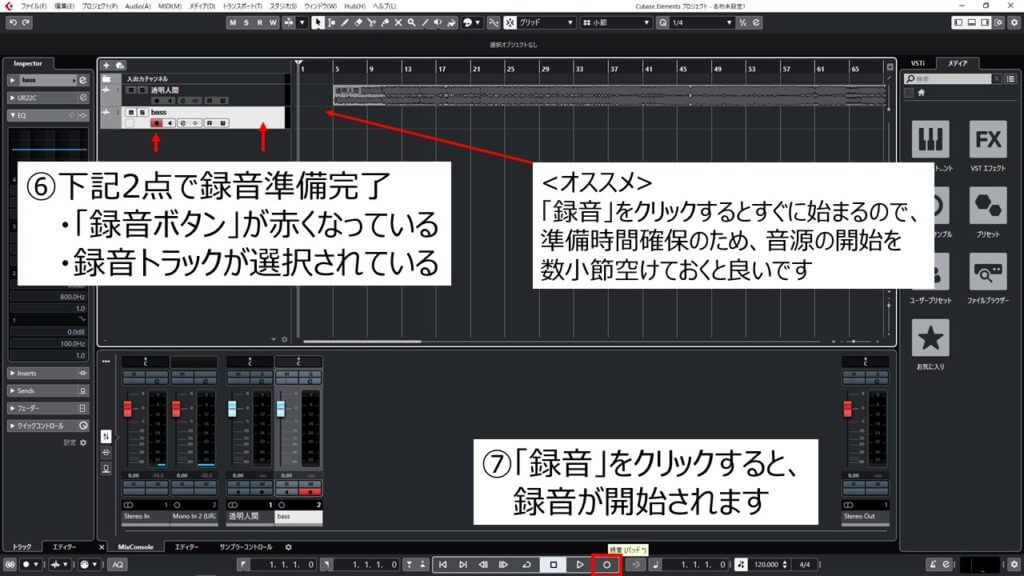1024x576 pixels.
Task: Click the Media home icon
Action: pyautogui.click(x=921, y=93)
